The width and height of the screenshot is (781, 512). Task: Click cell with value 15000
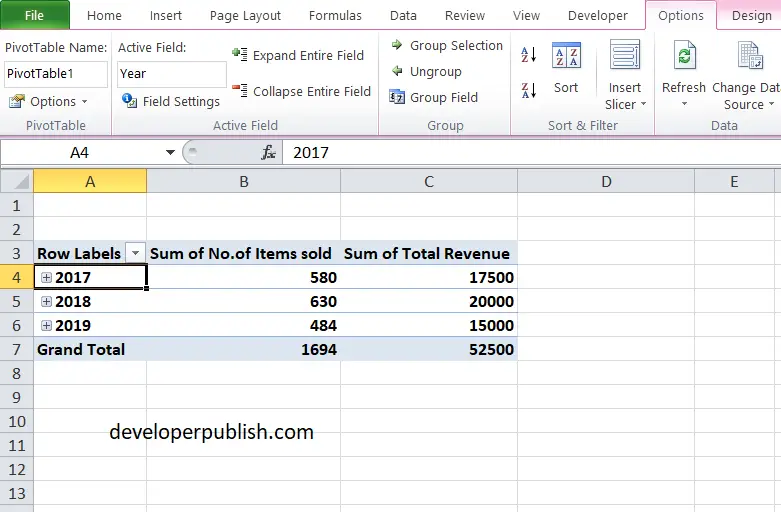(429, 325)
